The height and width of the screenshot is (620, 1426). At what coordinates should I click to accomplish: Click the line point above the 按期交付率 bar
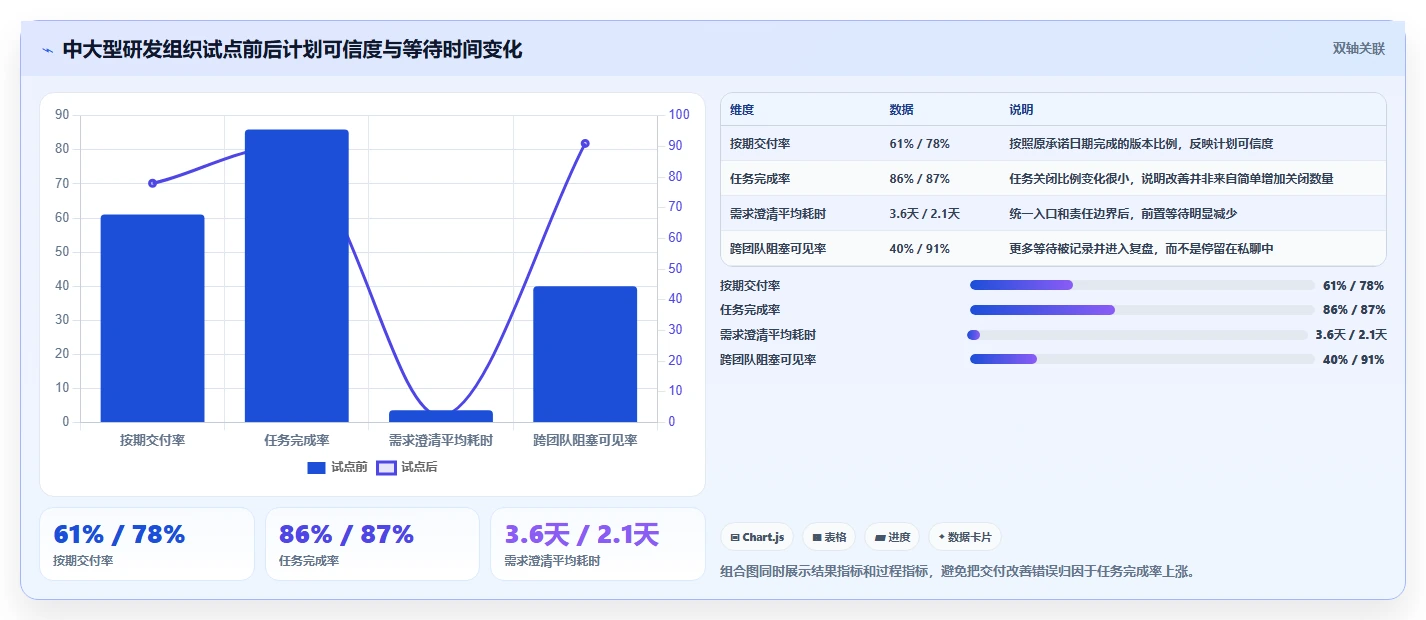(x=152, y=183)
